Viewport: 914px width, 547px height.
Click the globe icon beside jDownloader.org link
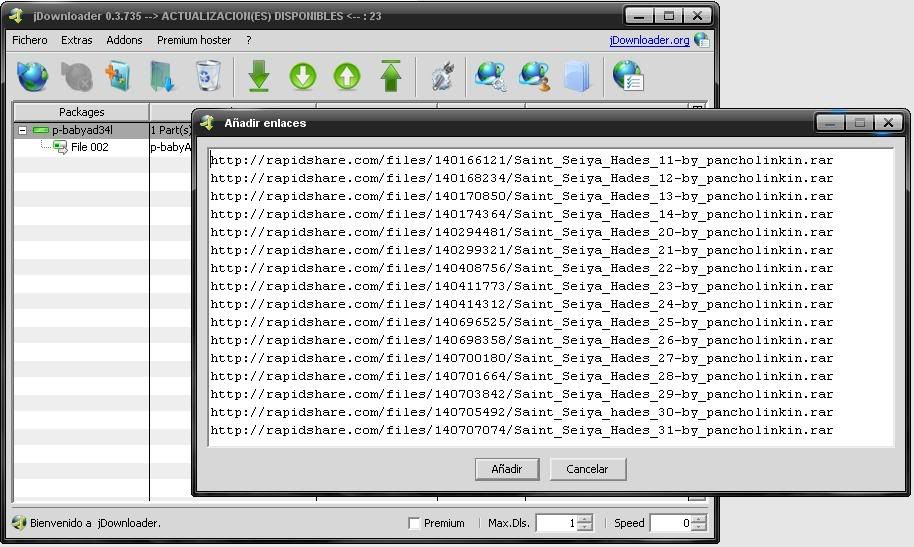point(701,40)
